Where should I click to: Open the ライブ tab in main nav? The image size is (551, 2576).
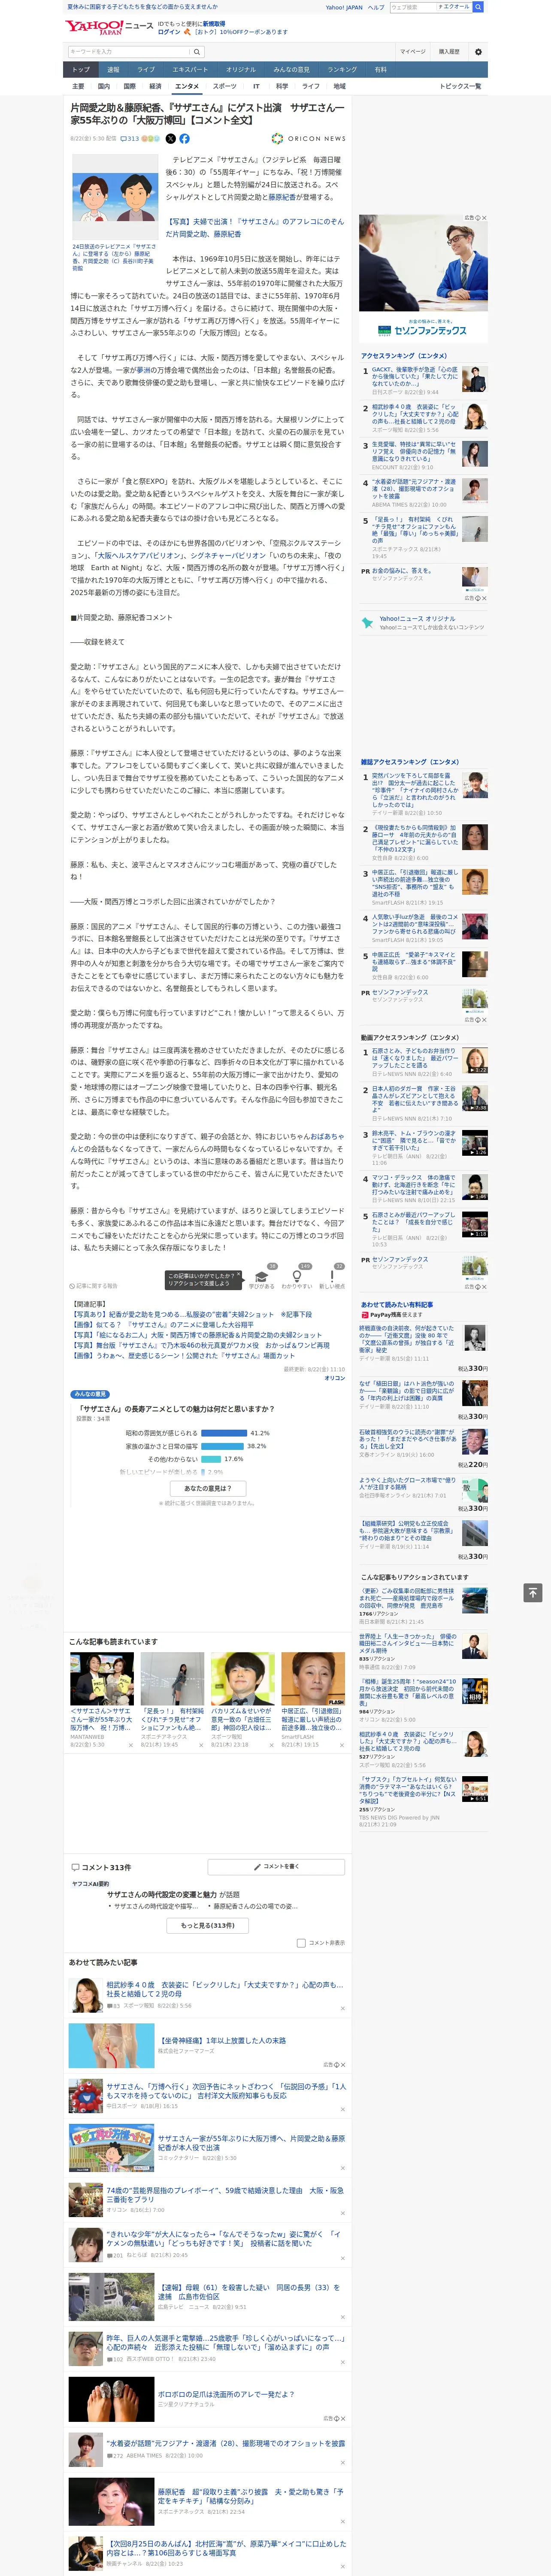[146, 70]
